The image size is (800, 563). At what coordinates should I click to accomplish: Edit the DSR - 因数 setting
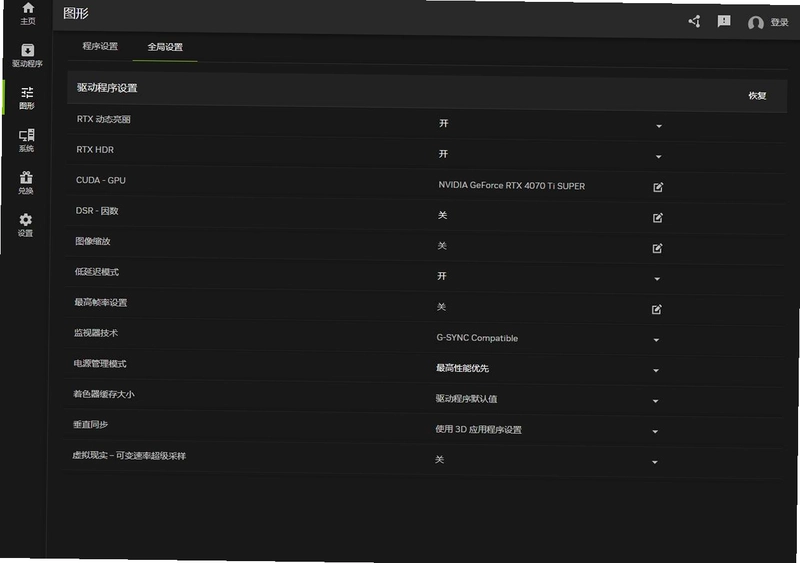[658, 217]
